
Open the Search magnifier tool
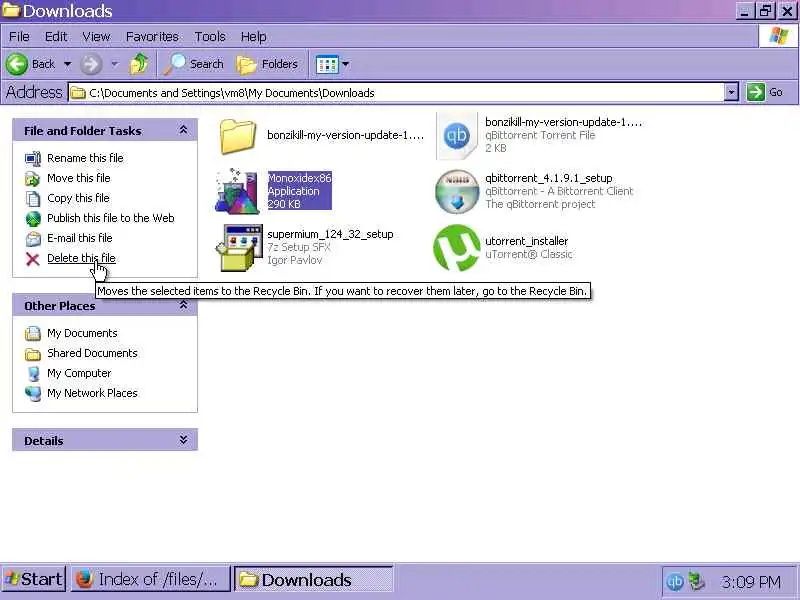(x=194, y=64)
